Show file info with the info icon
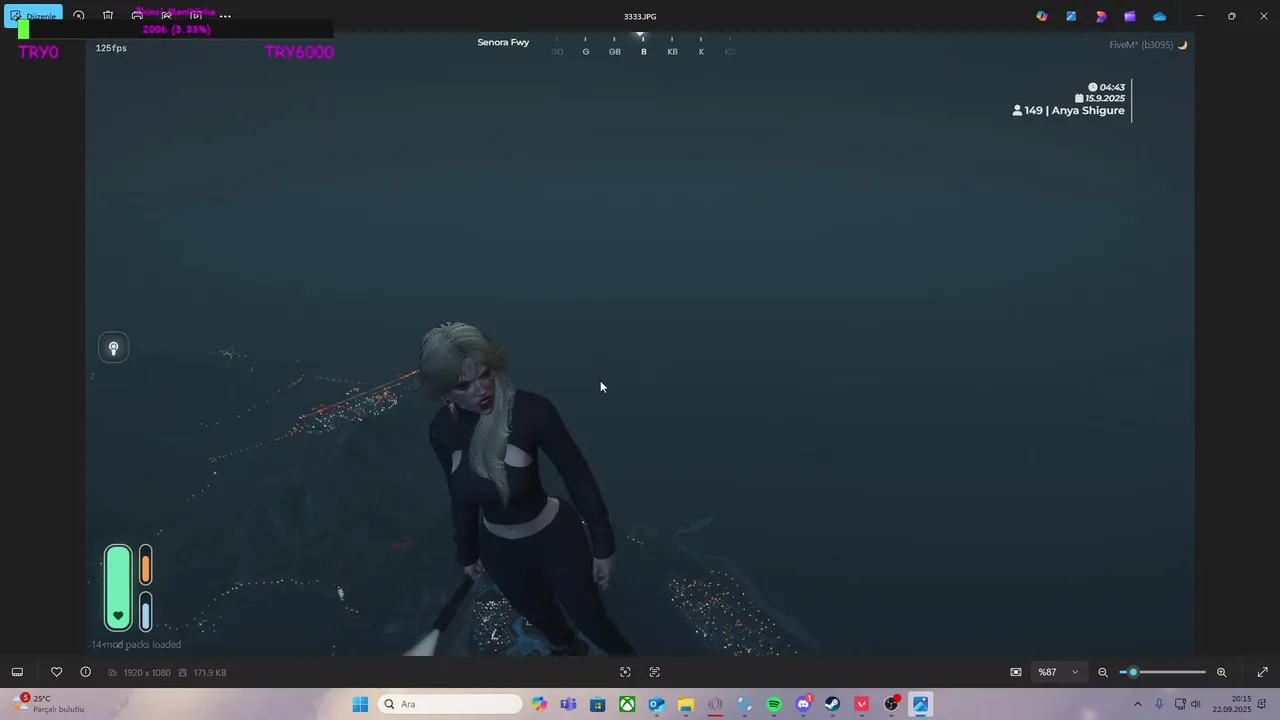This screenshot has width=1280, height=720. [86, 672]
